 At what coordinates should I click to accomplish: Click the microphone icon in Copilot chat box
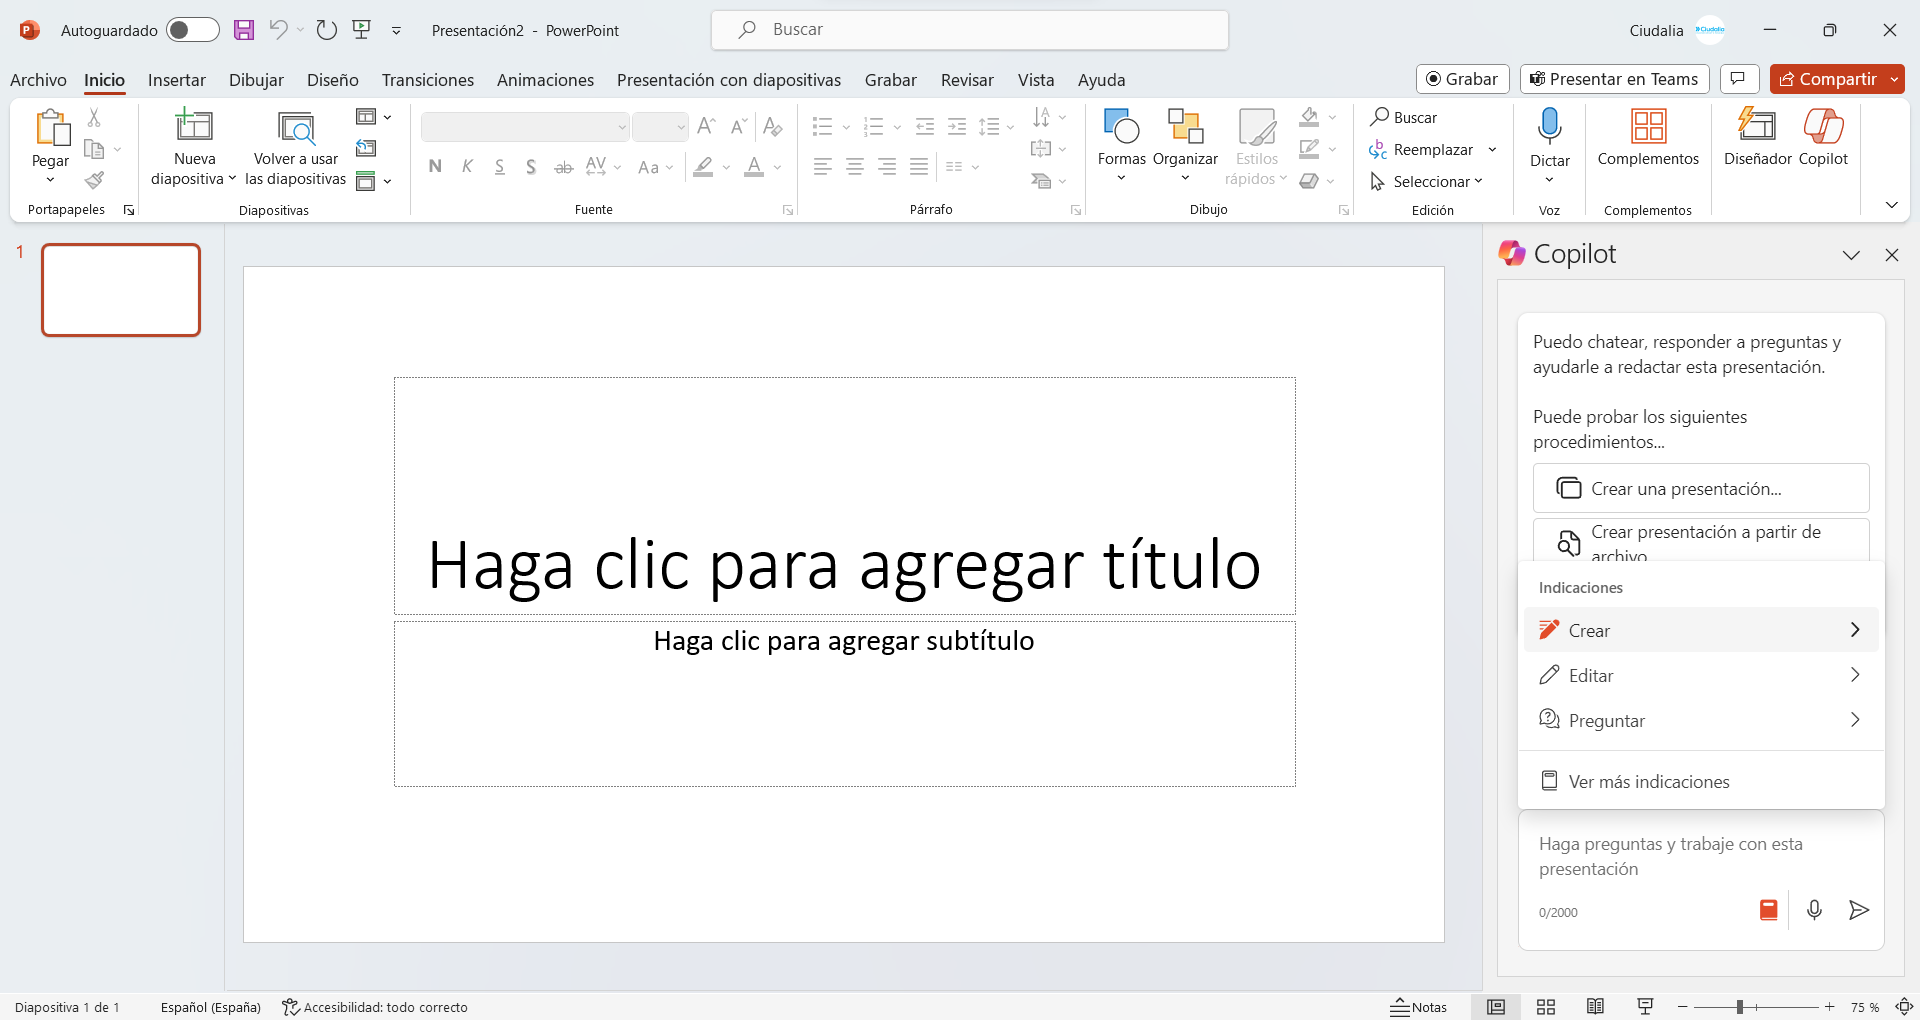coord(1814,910)
